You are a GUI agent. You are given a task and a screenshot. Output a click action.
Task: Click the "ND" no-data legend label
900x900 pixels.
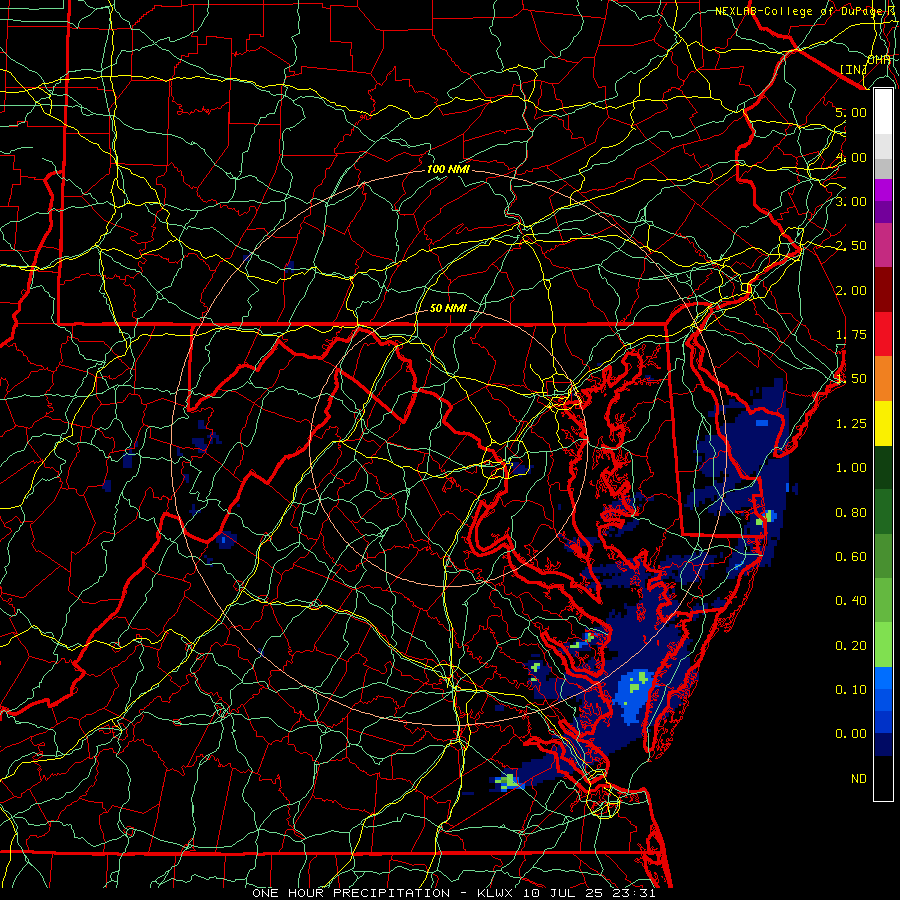click(x=859, y=779)
